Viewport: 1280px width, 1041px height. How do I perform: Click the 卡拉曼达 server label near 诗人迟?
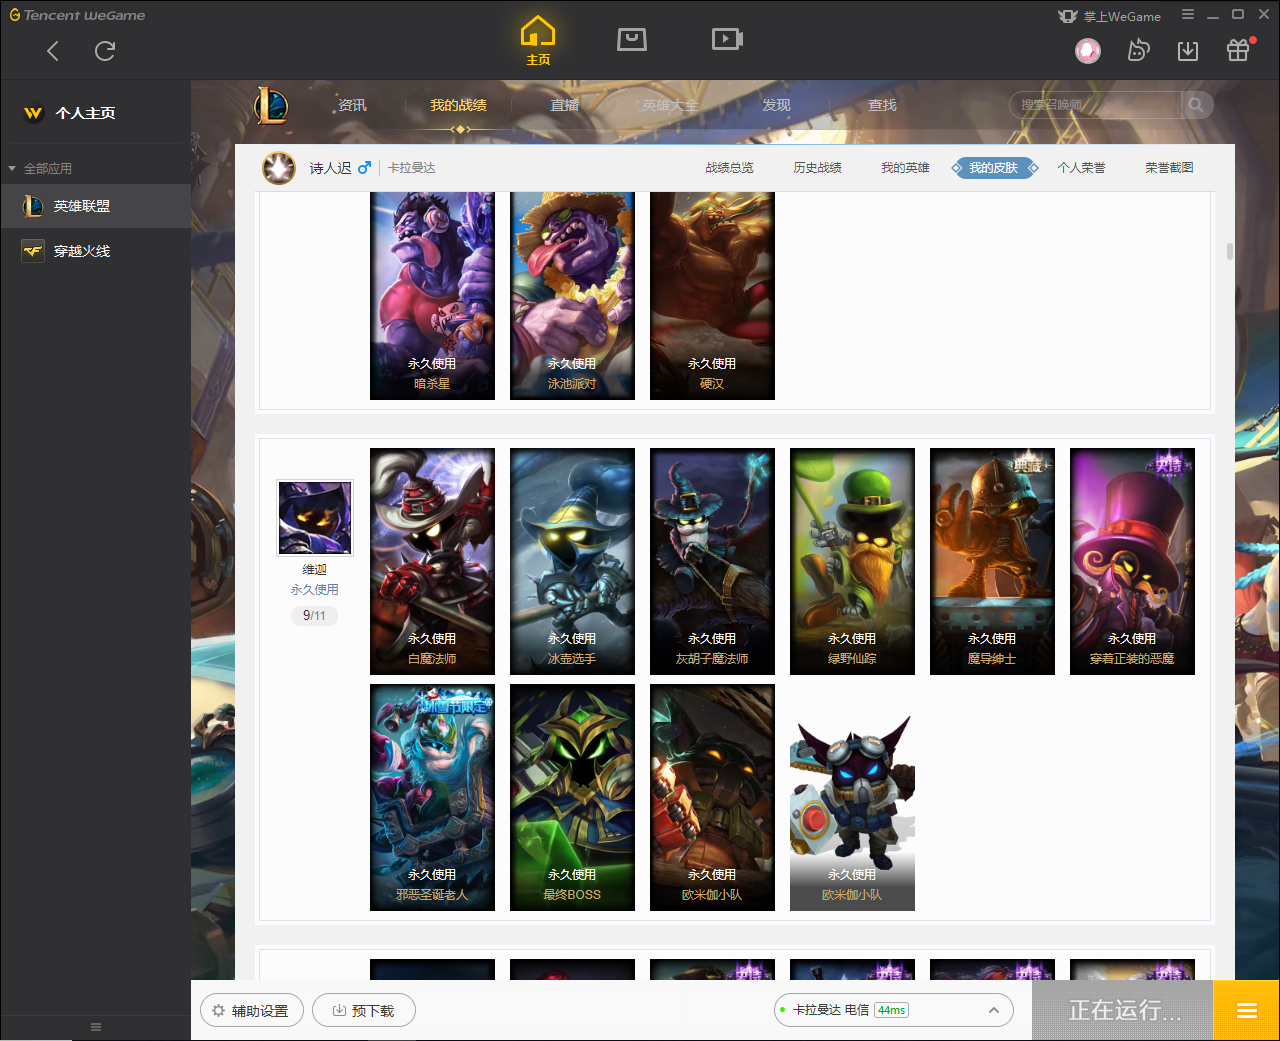412,168
